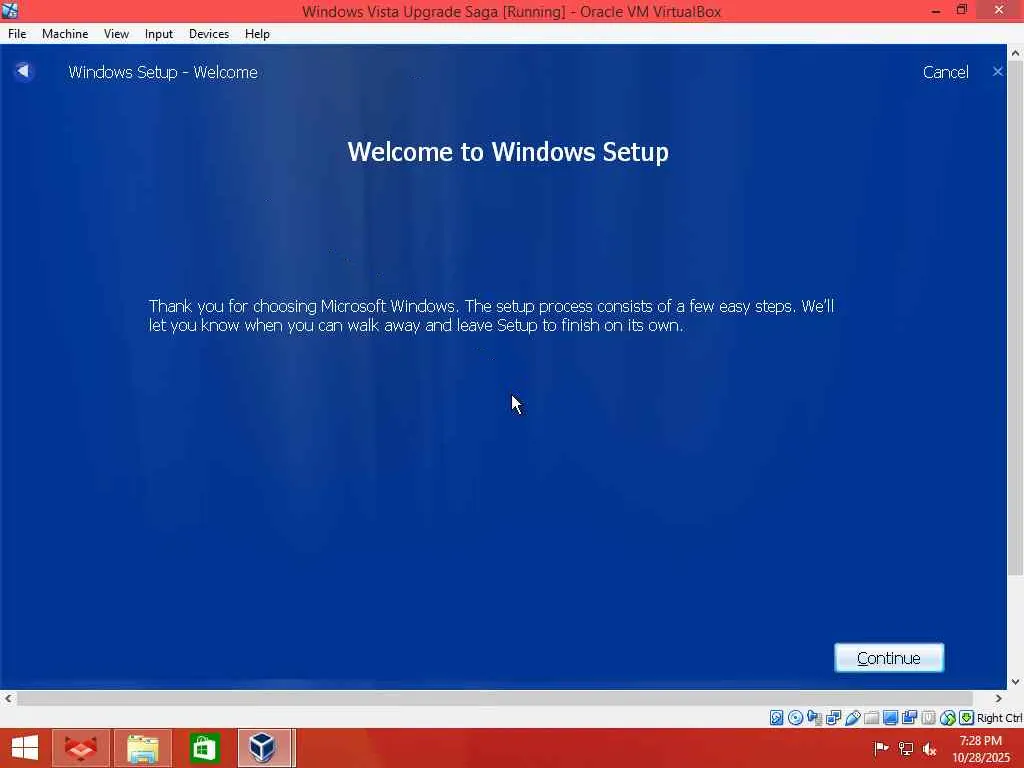
Task: Click the display settings status icon
Action: tap(890, 718)
